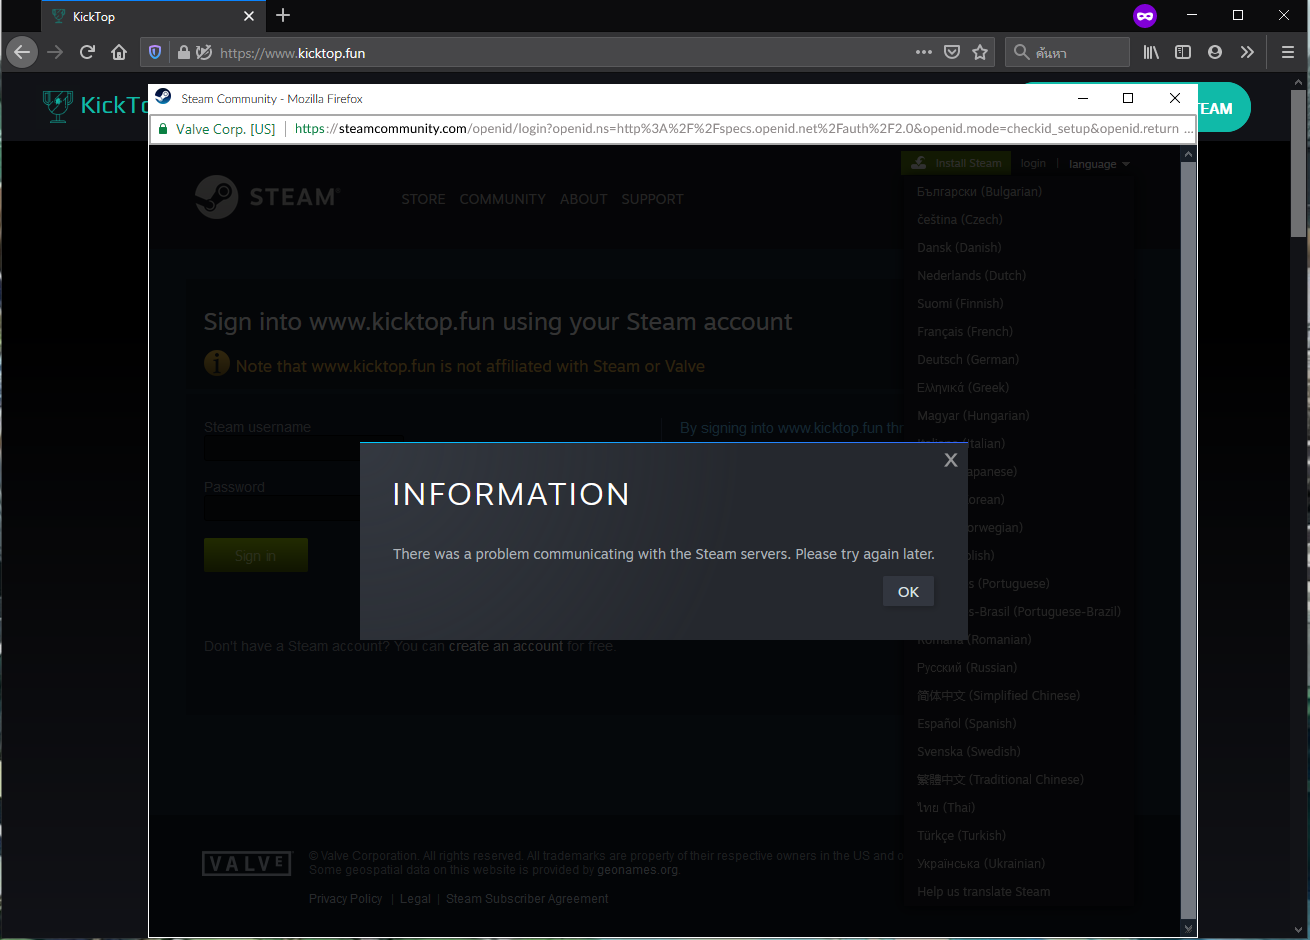Click OK in the Information dialog
The image size is (1310, 940).
click(908, 592)
